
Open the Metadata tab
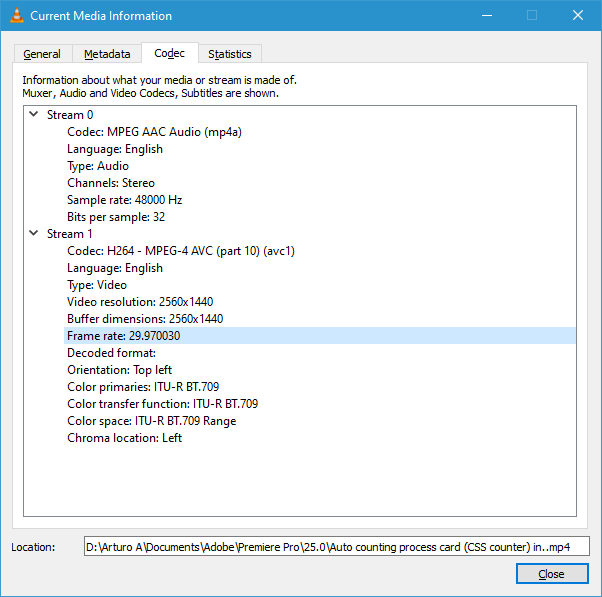coord(107,54)
